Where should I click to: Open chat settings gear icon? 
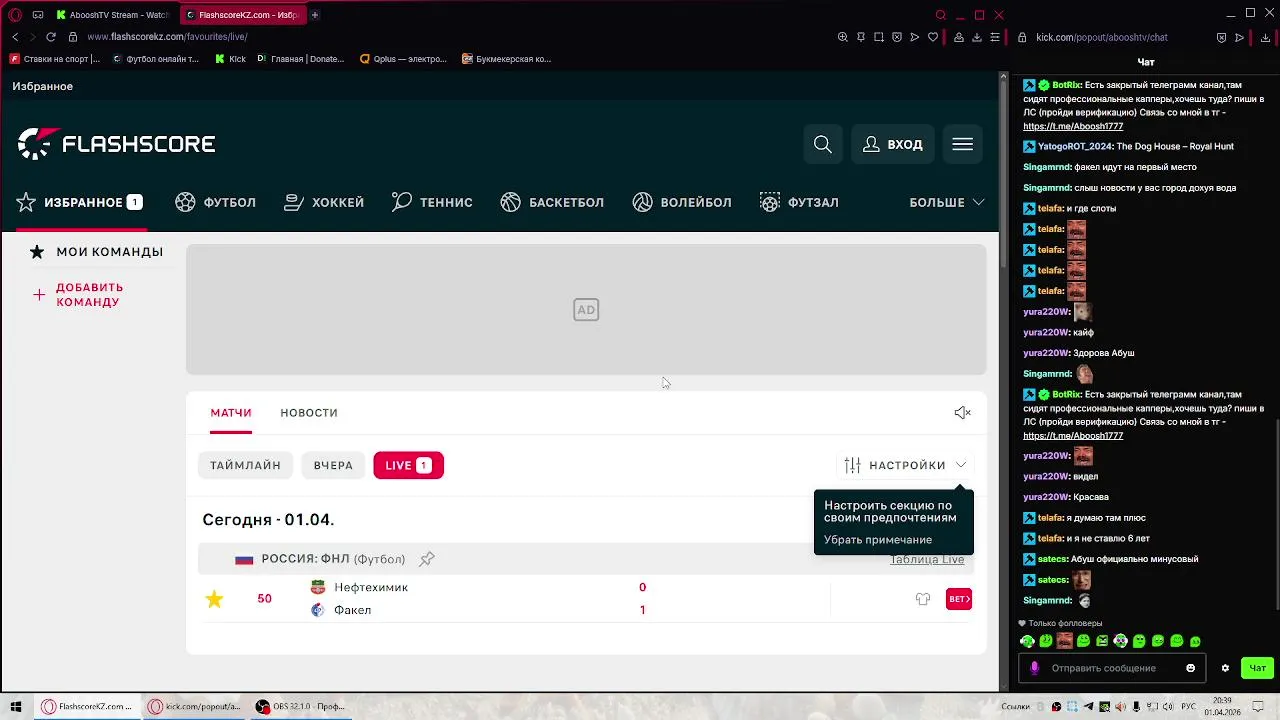tap(1225, 668)
